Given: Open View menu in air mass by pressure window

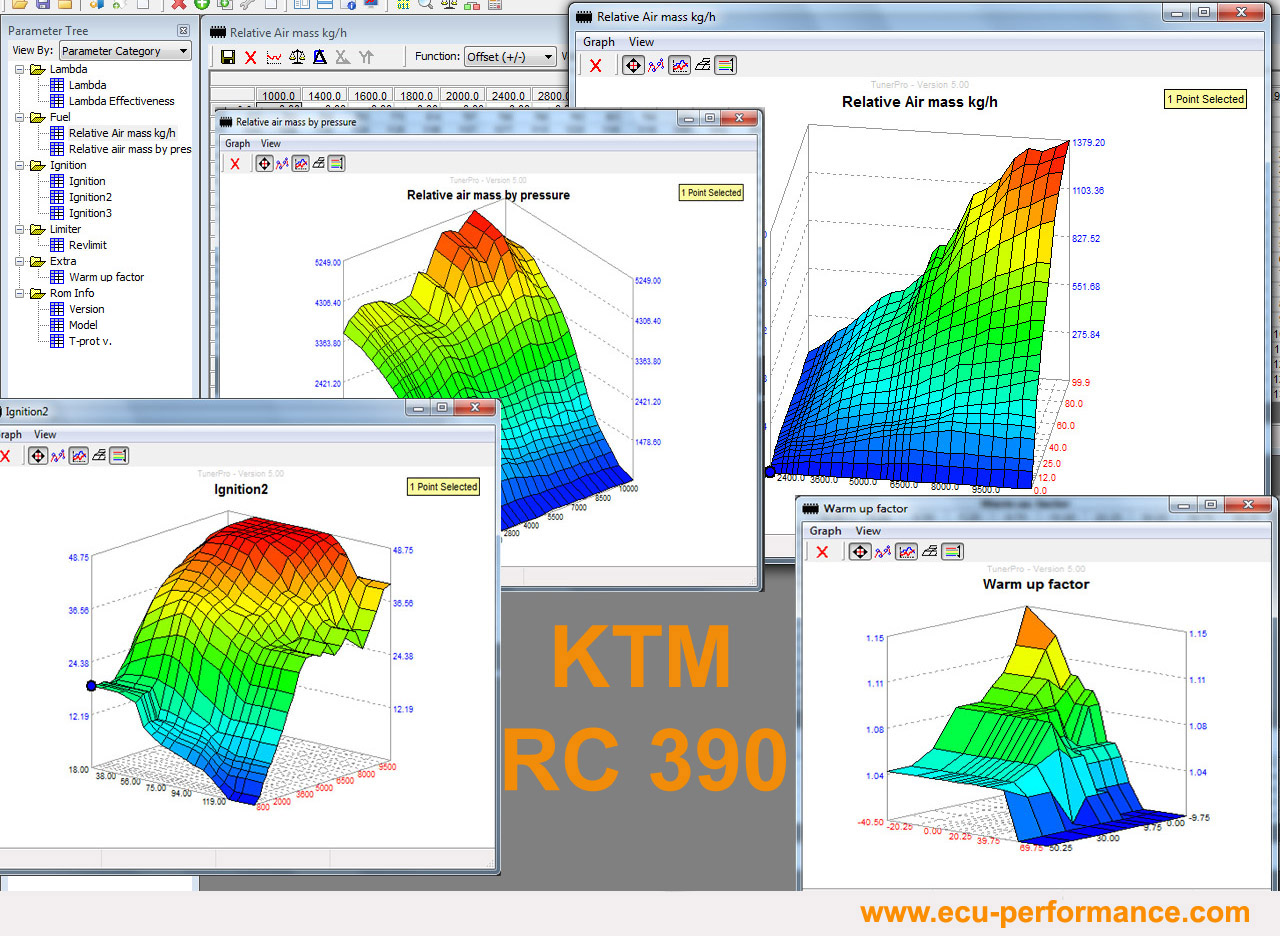Looking at the screenshot, I should [x=270, y=144].
